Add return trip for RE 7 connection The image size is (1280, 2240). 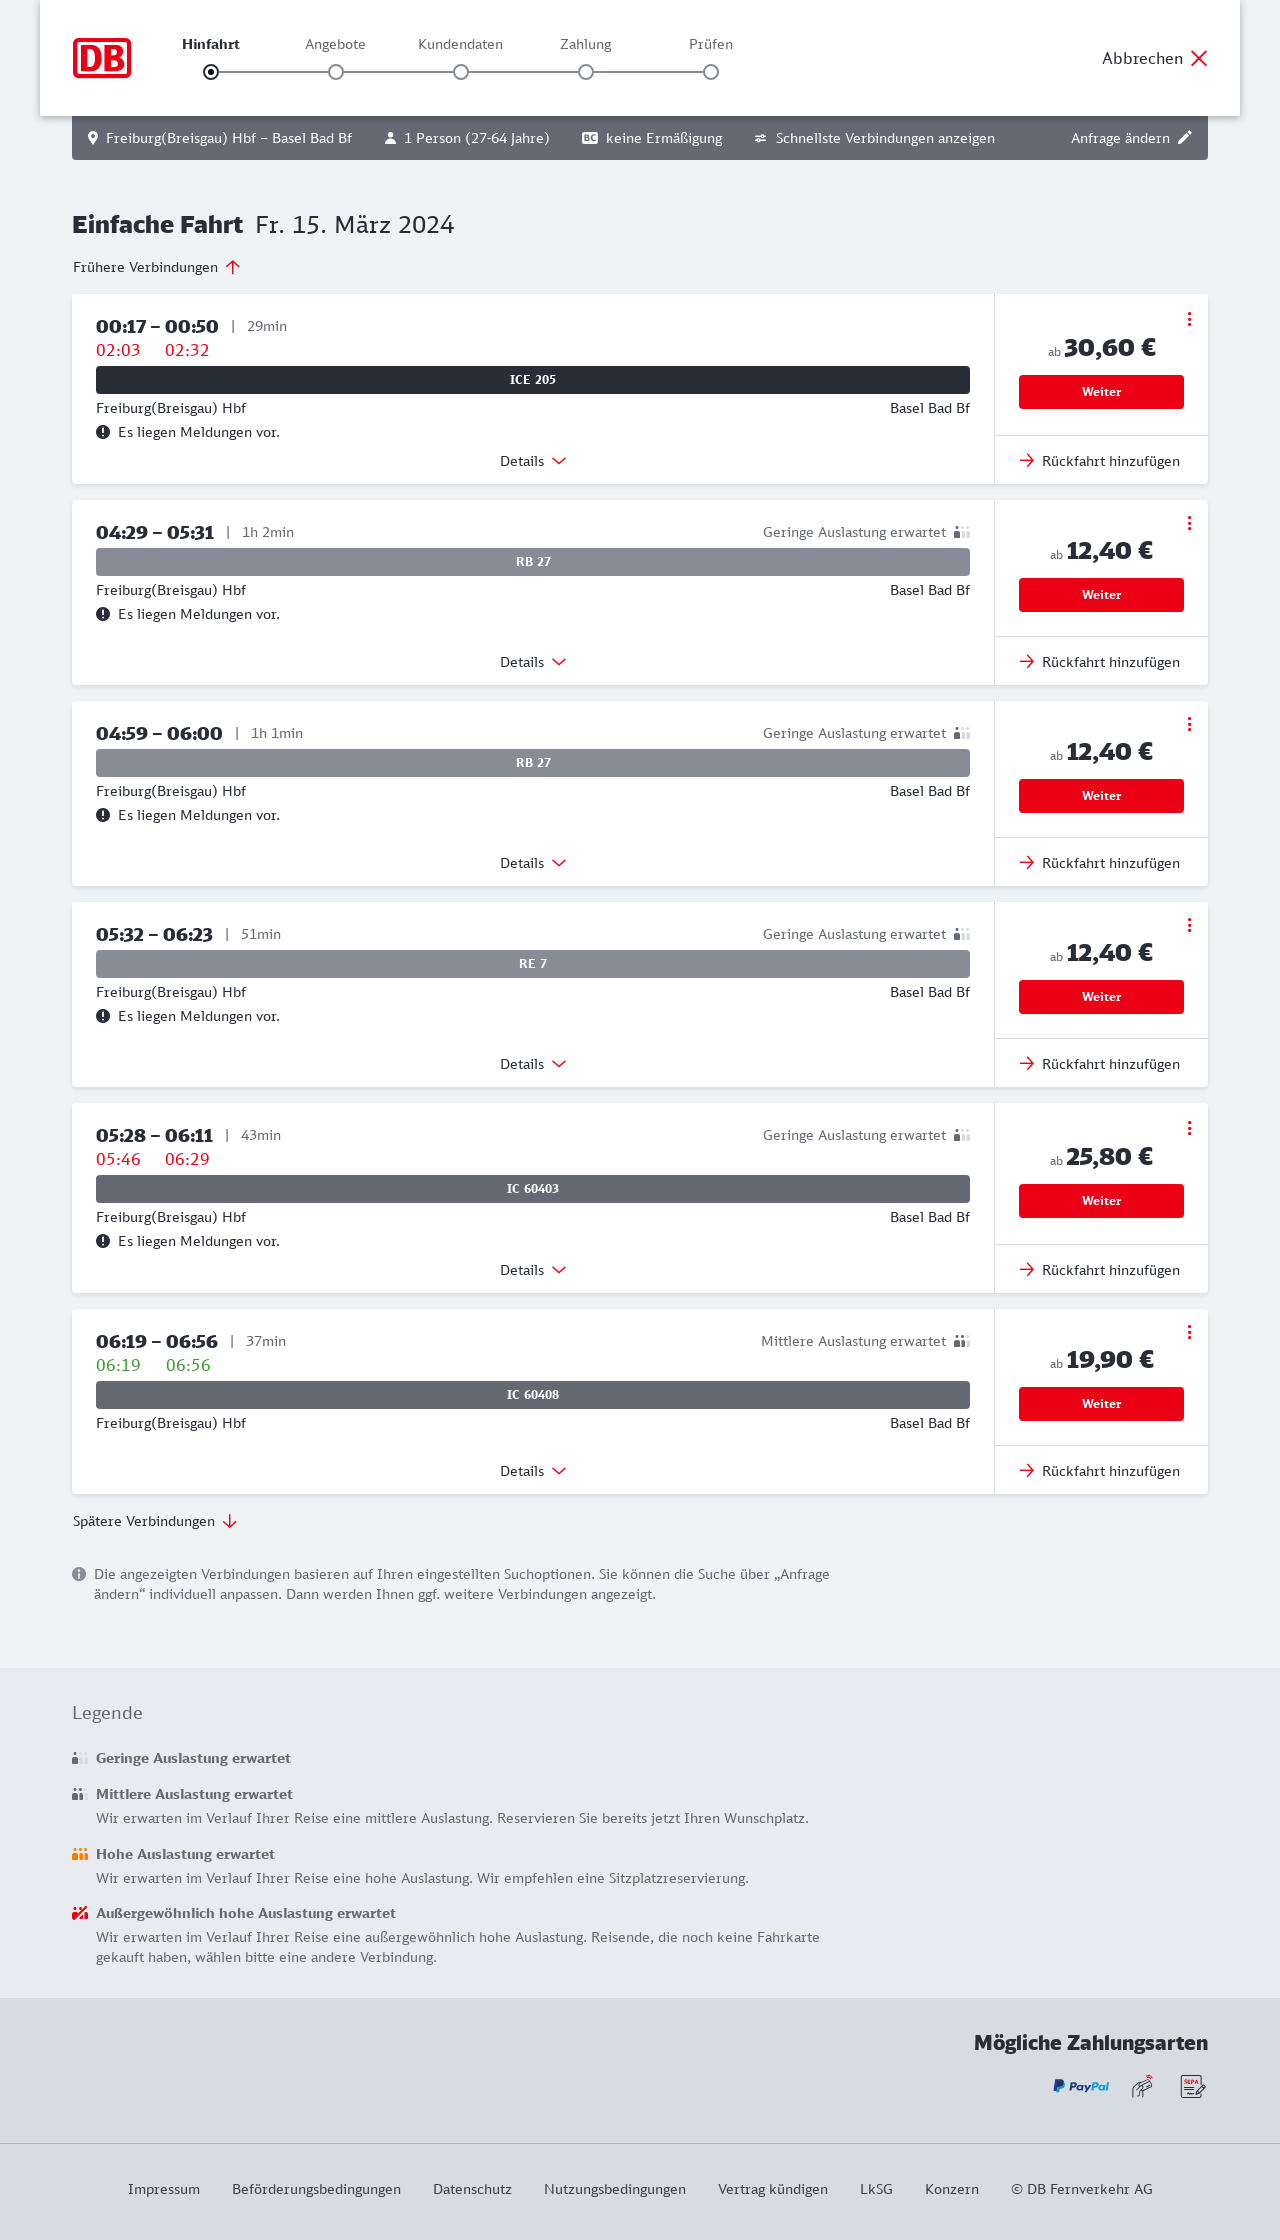point(1100,1064)
